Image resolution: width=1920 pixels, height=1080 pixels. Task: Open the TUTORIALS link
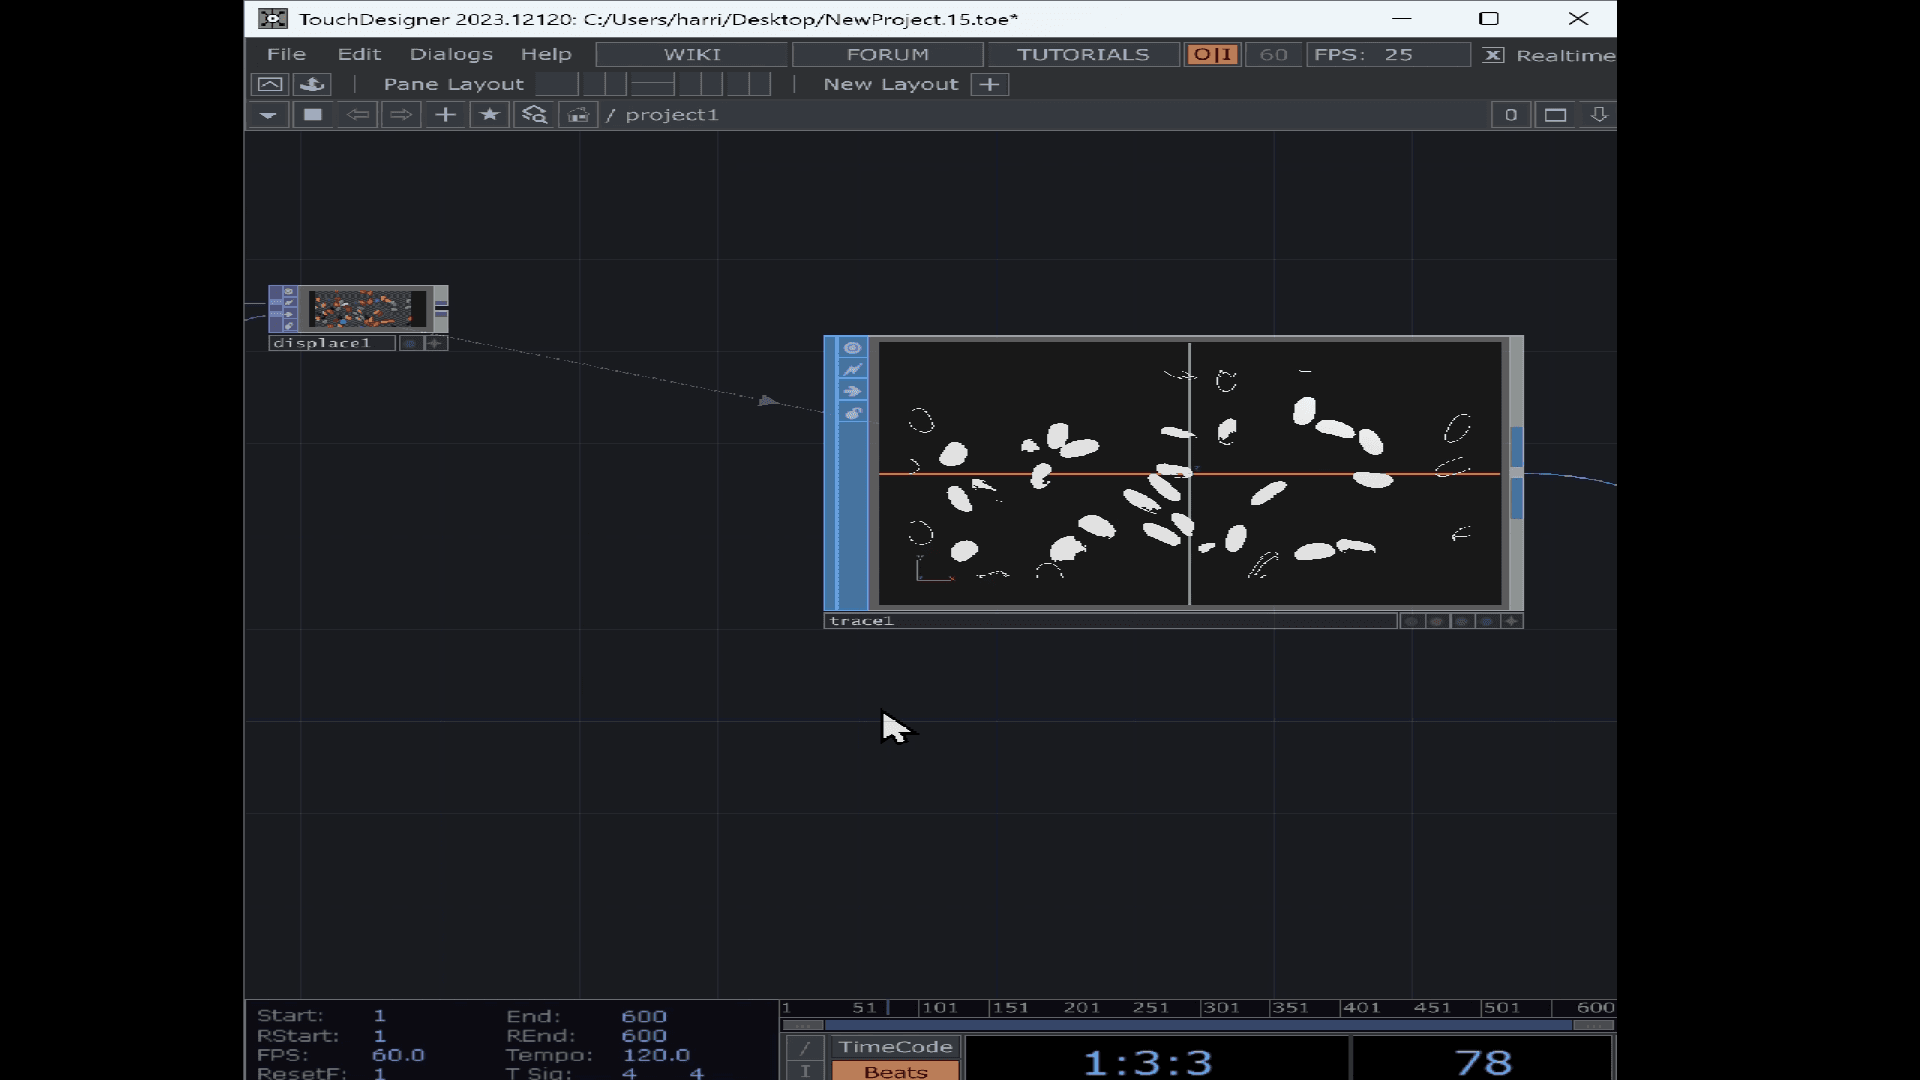point(1083,54)
